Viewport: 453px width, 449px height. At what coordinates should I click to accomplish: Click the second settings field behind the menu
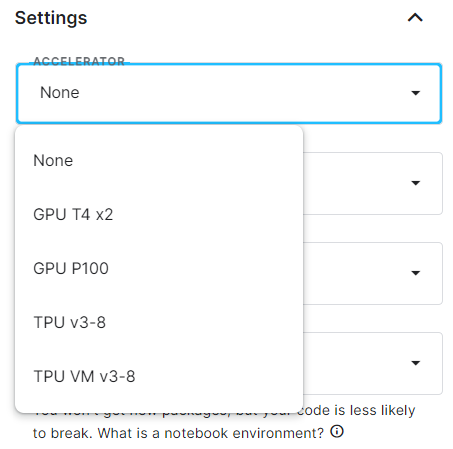pyautogui.click(x=373, y=183)
